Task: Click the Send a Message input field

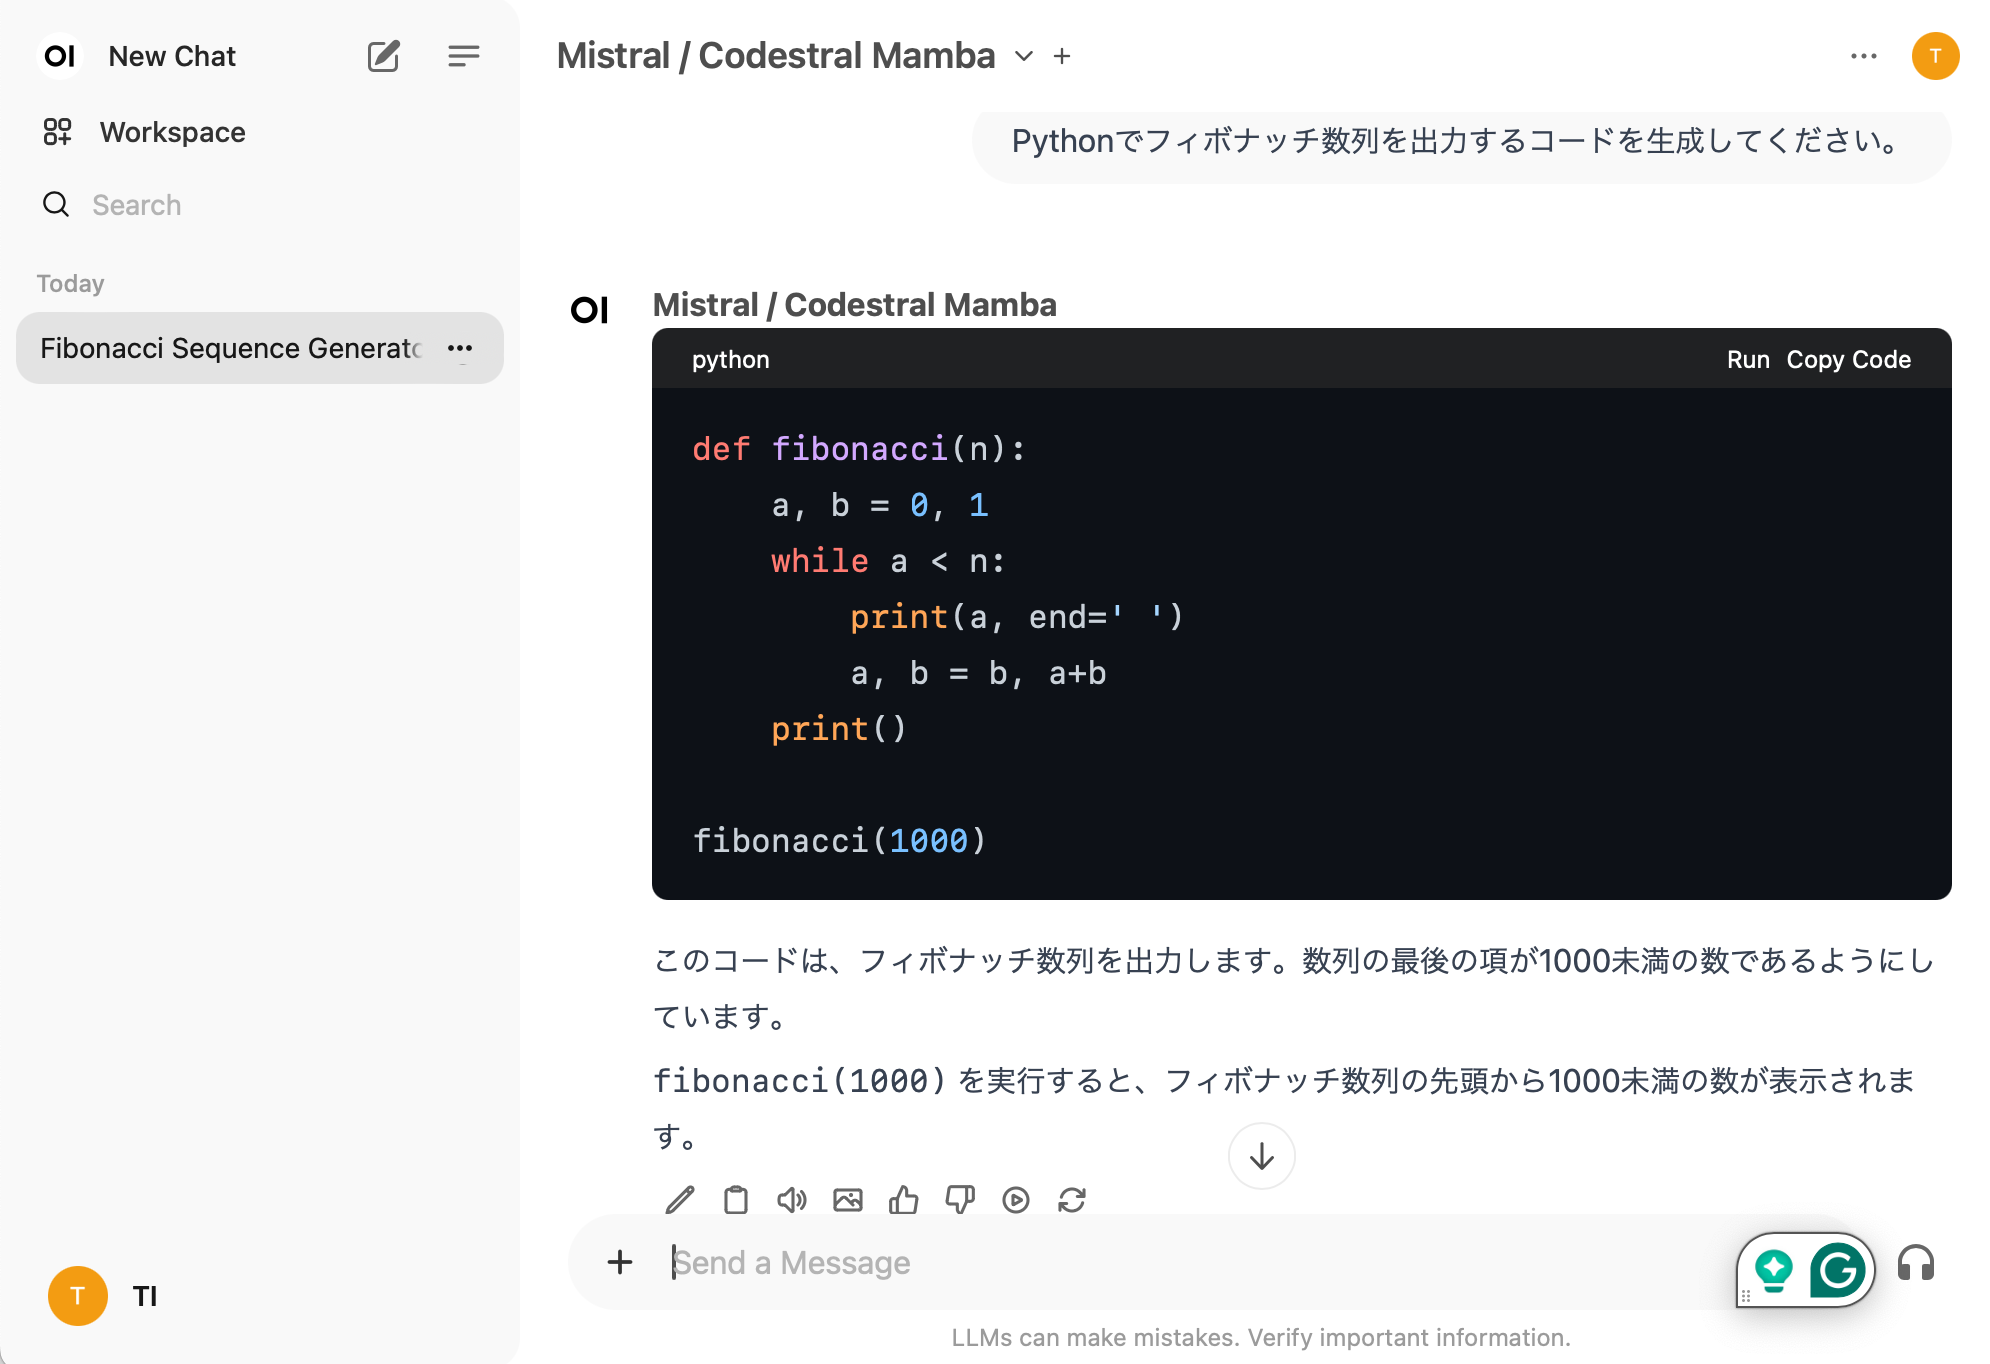Action: tap(1000, 1262)
